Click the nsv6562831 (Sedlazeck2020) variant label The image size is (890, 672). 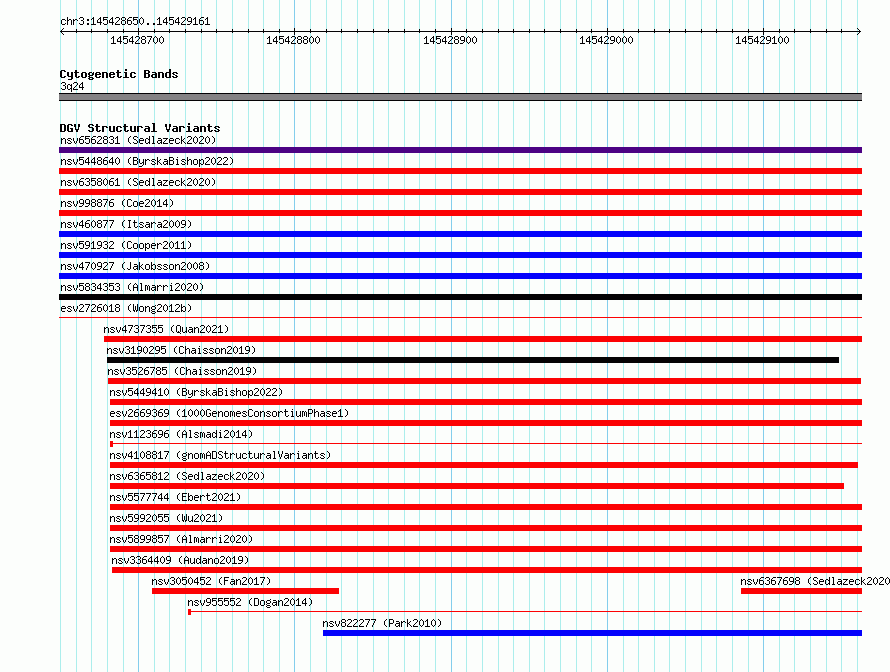(x=138, y=140)
